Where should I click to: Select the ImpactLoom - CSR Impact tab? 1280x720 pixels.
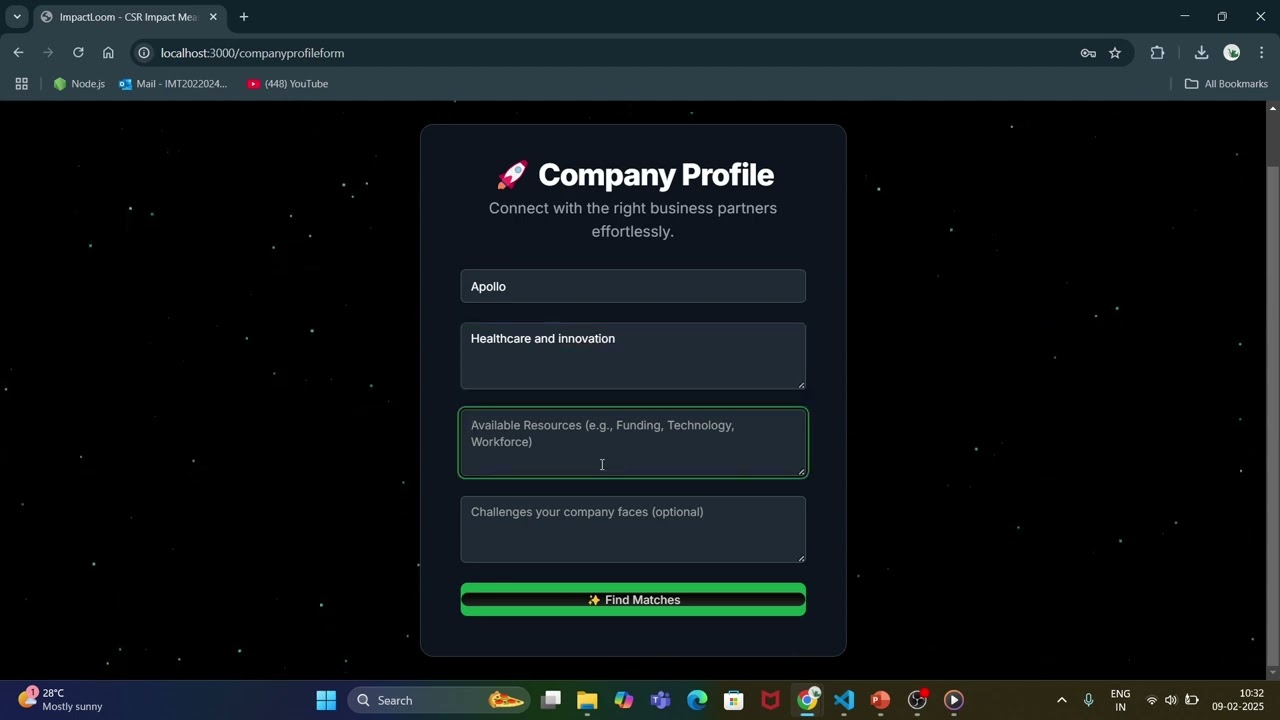[127, 17]
